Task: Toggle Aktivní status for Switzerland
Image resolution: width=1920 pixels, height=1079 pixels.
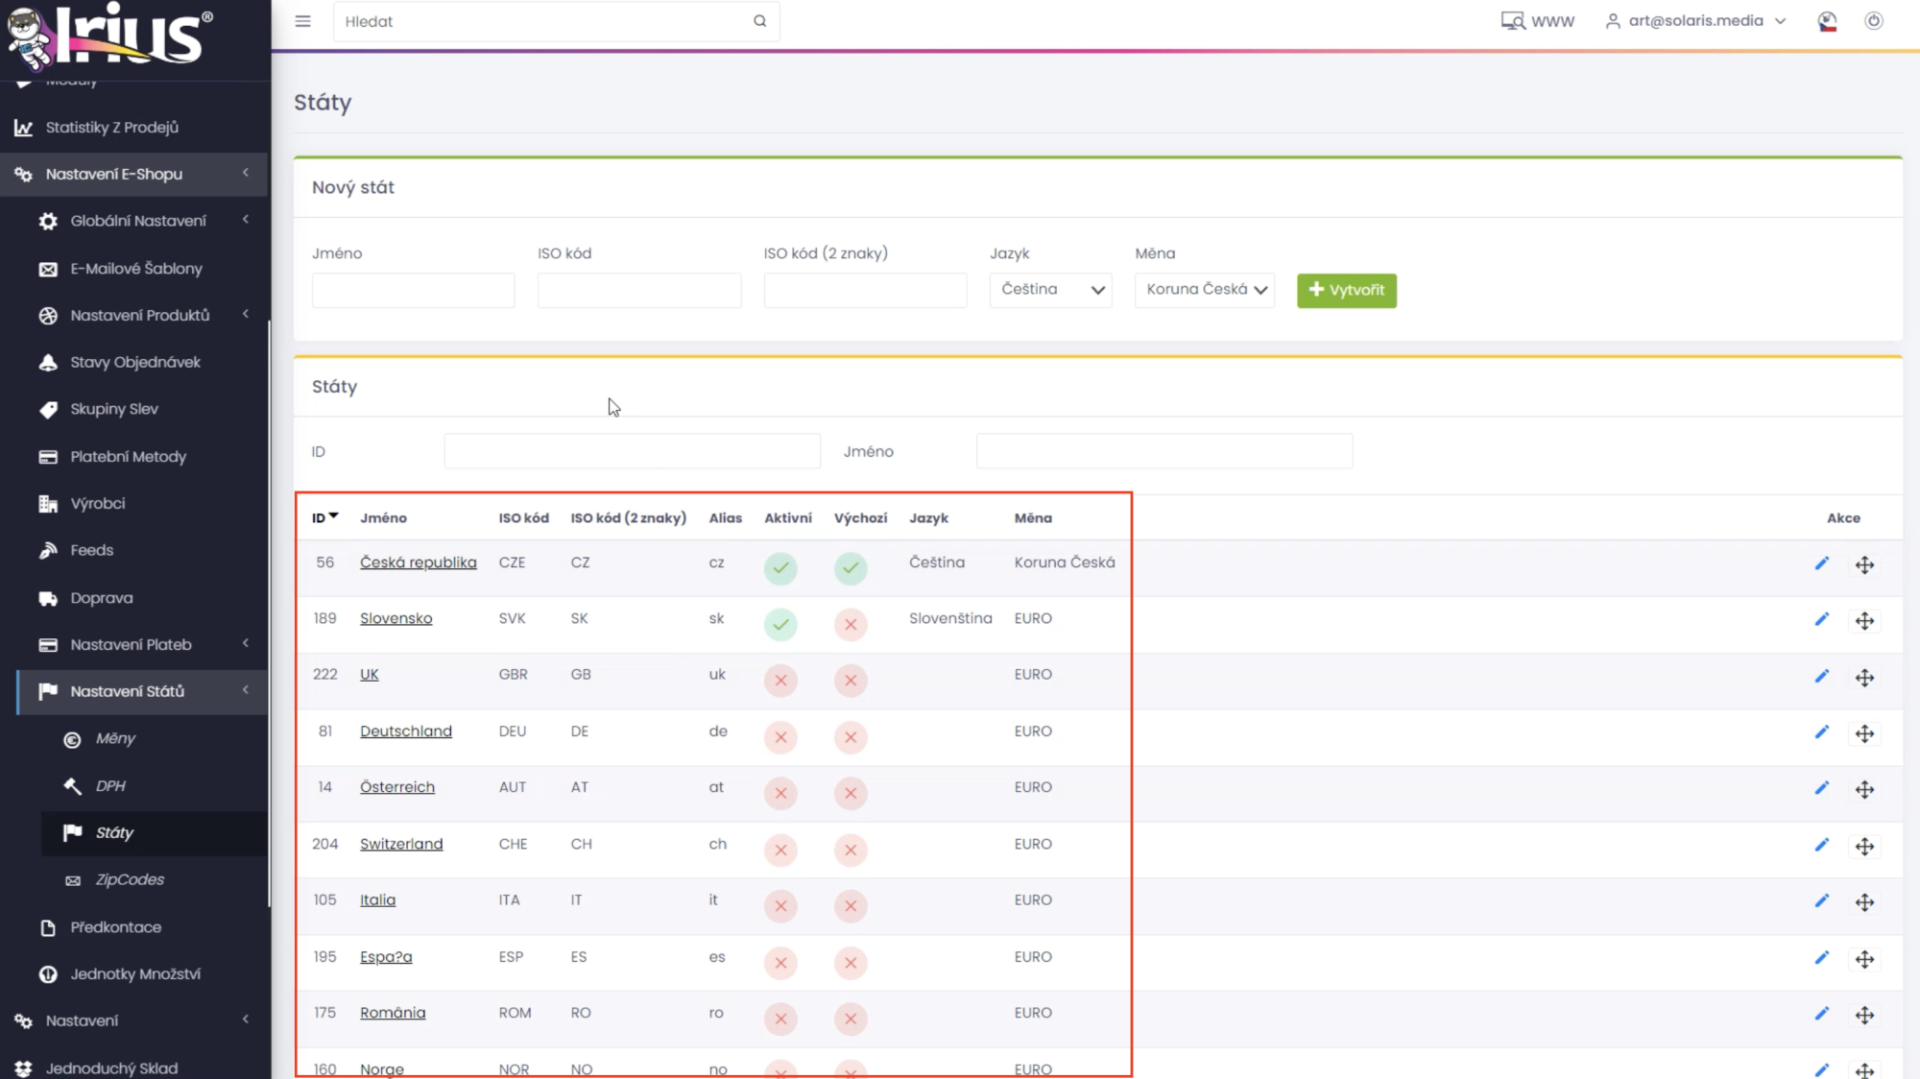Action: pos(781,851)
